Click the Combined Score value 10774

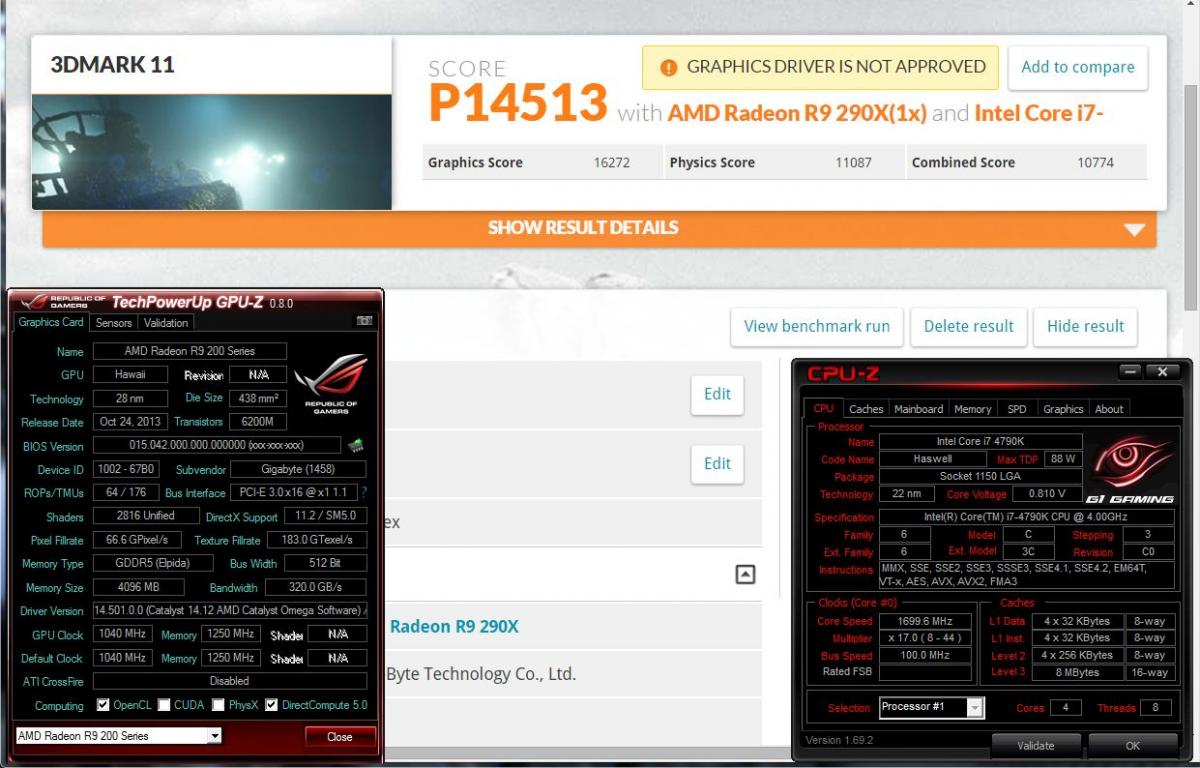[x=1095, y=163]
